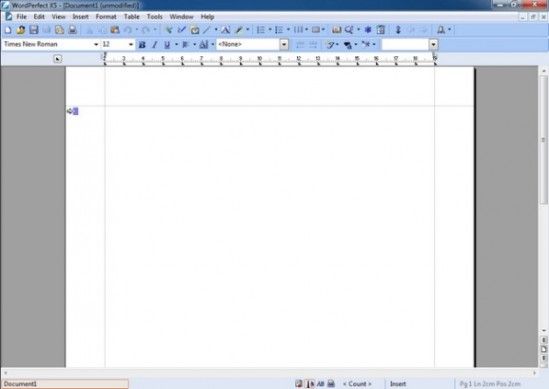
Task: Click inside the empty combo box field
Action: (x=405, y=44)
